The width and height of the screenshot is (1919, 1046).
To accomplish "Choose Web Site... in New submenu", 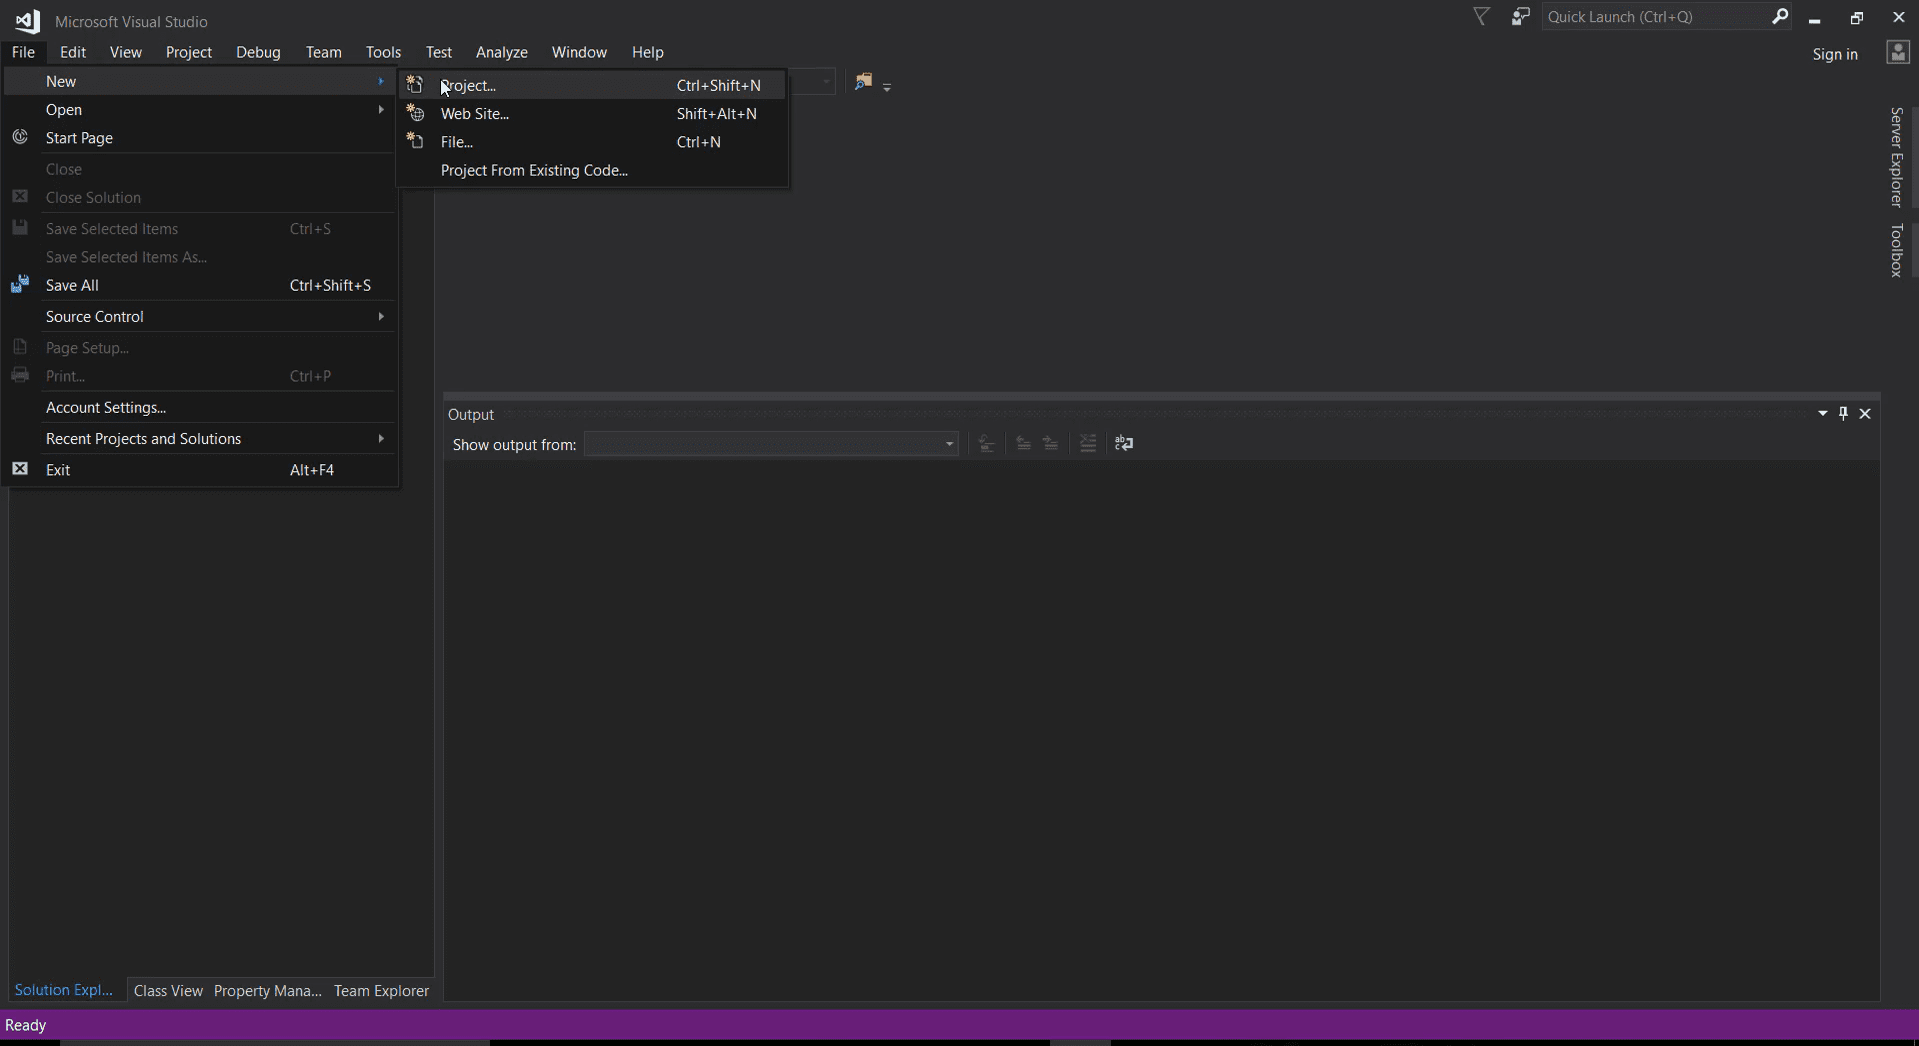I will click(x=592, y=113).
